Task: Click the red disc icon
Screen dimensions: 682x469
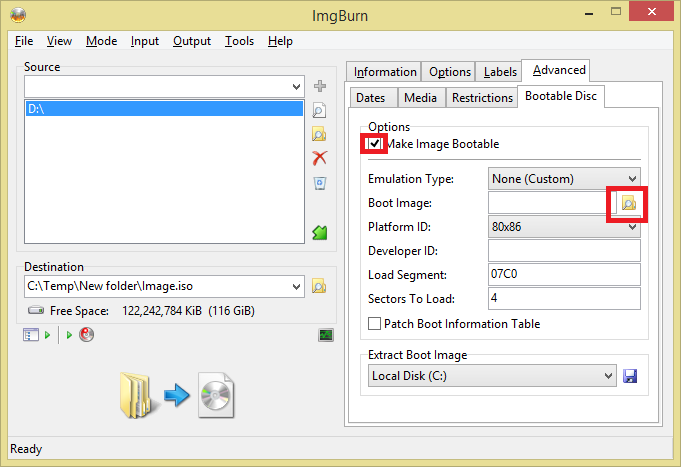Action: pos(87,335)
